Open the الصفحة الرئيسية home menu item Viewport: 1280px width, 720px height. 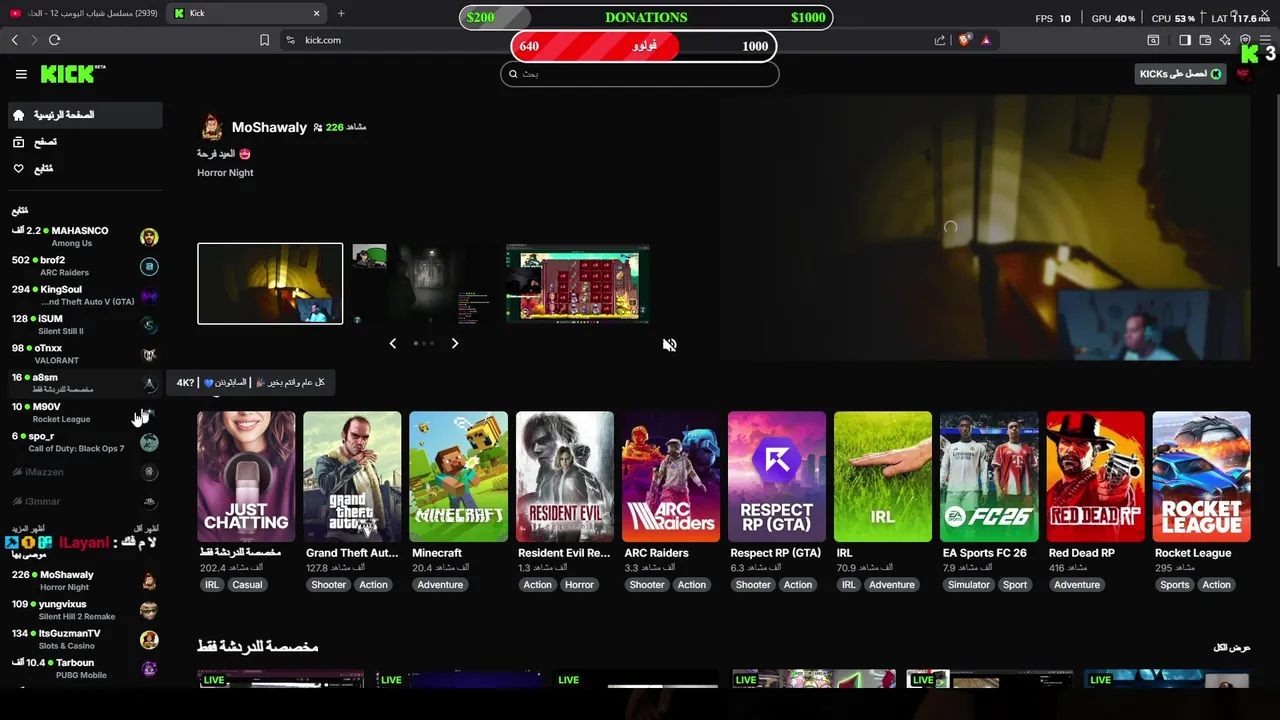[84, 115]
